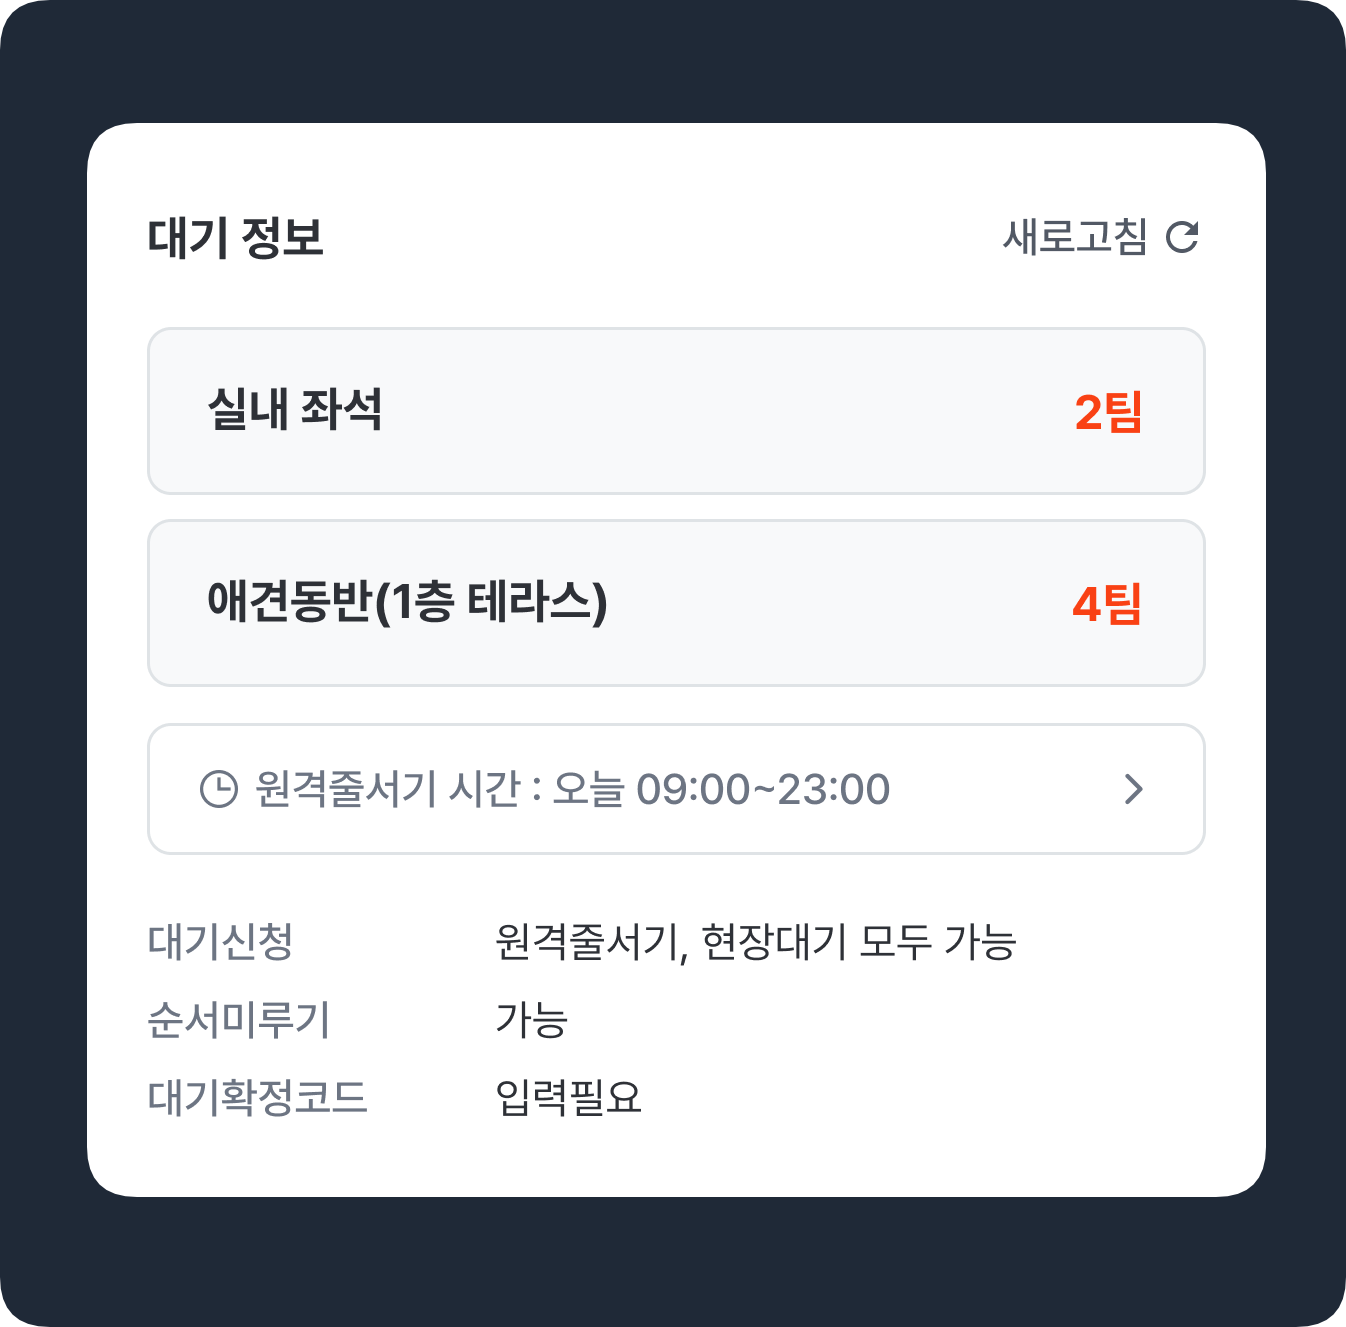Click the 순서미루기 label
This screenshot has height=1327, width=1346.
238,1020
